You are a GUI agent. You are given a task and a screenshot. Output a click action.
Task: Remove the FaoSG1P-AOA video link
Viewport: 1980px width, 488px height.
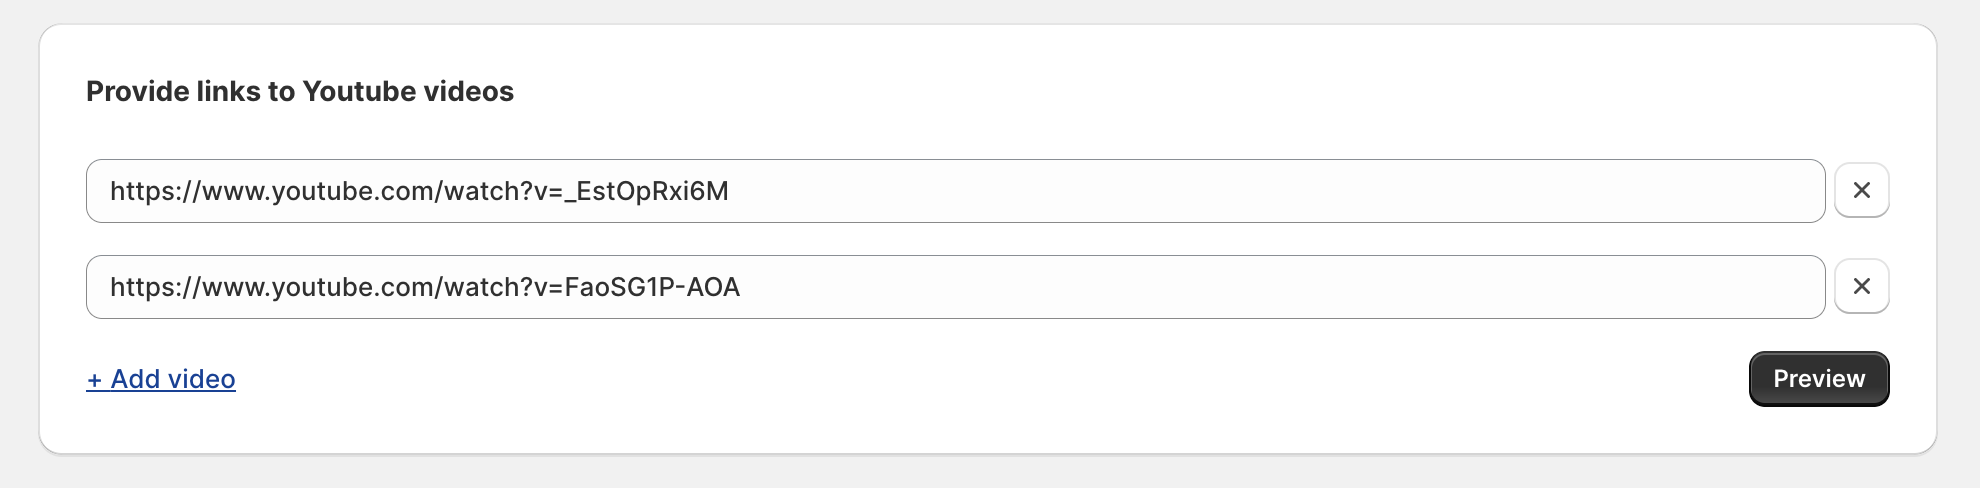1861,286
